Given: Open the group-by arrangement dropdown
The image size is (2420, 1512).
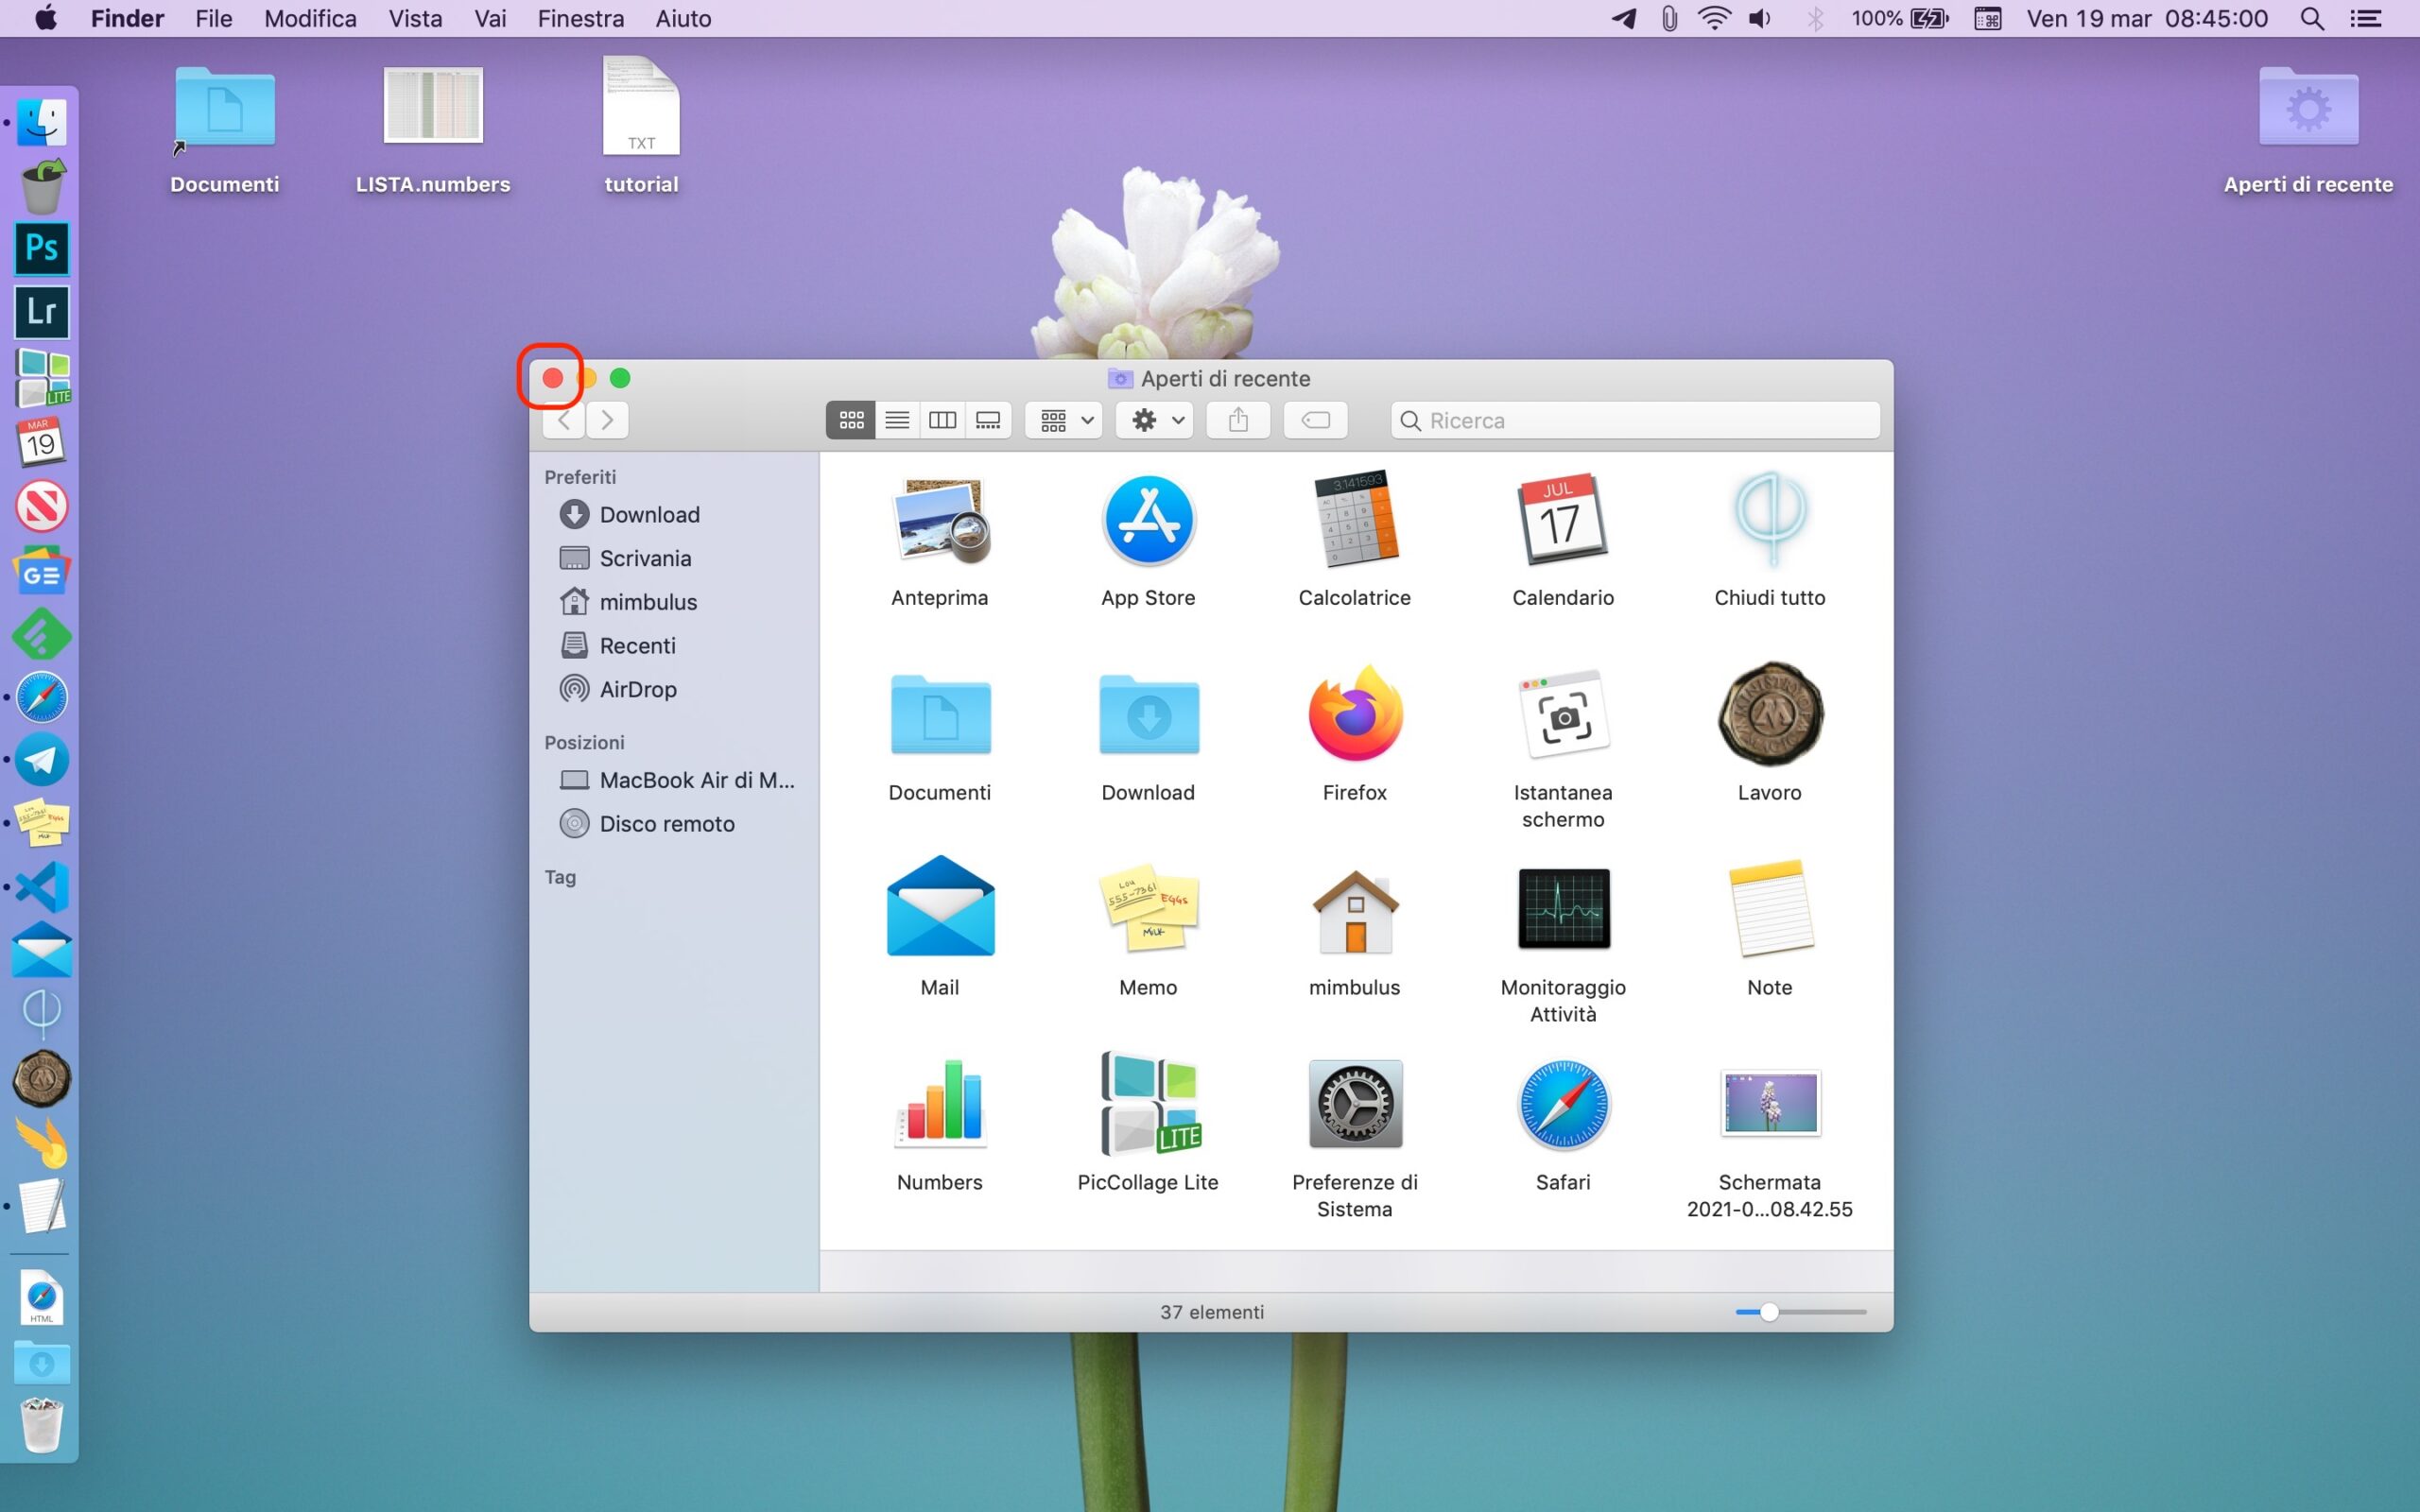Looking at the screenshot, I should 1065,420.
